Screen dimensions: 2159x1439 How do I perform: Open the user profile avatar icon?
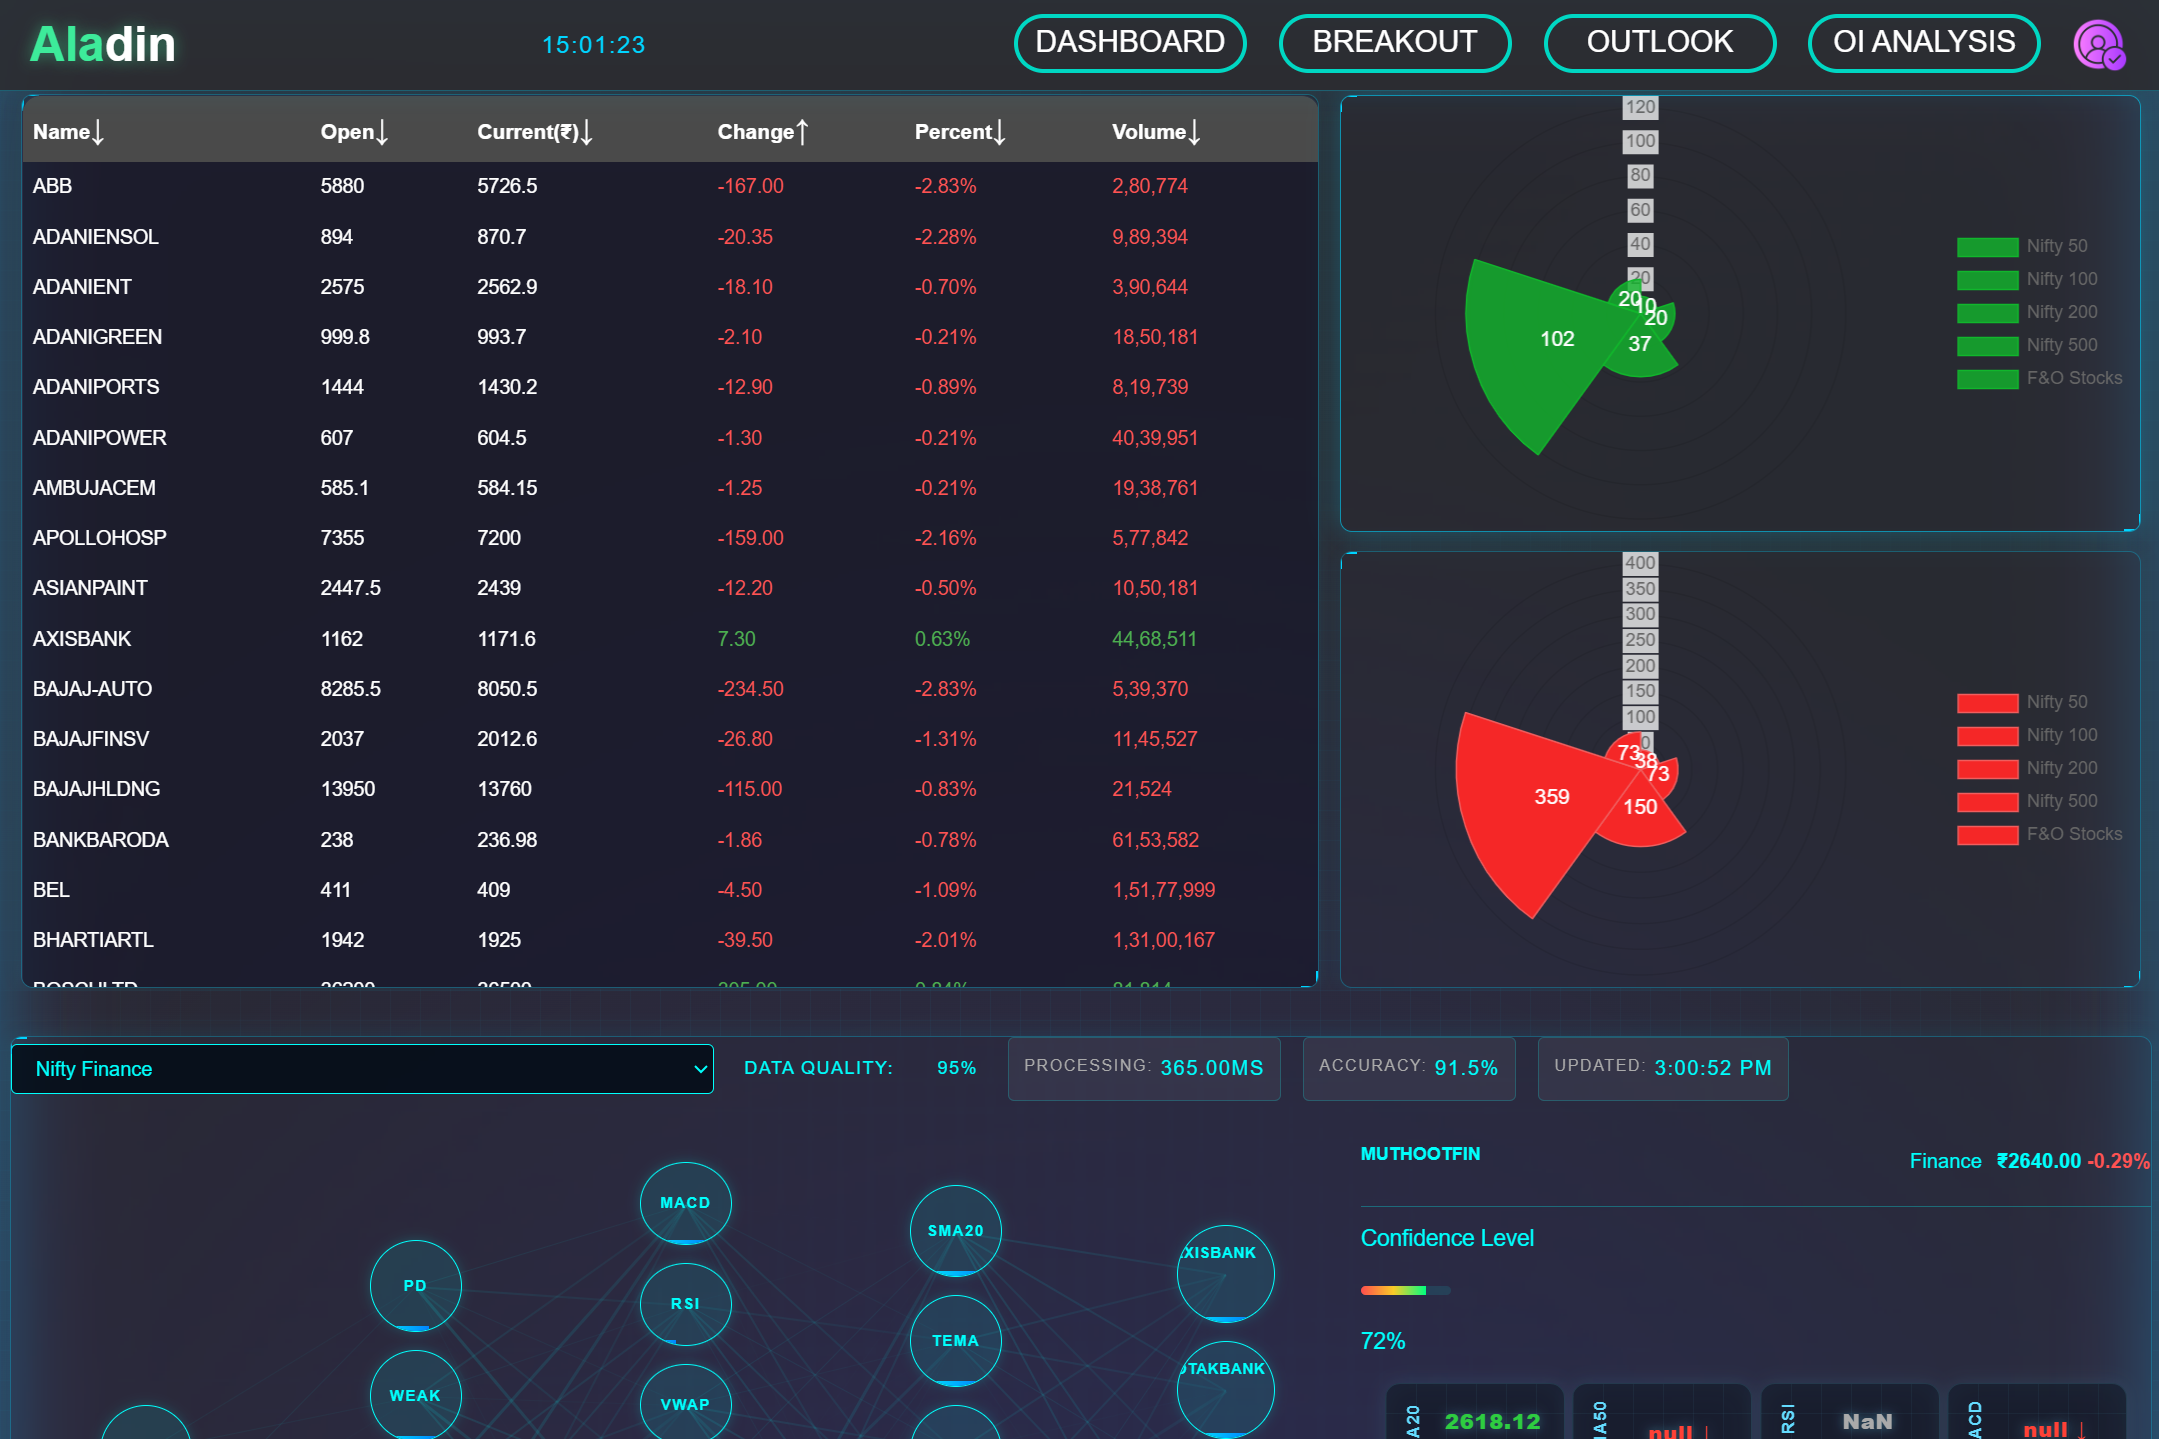pyautogui.click(x=2099, y=45)
